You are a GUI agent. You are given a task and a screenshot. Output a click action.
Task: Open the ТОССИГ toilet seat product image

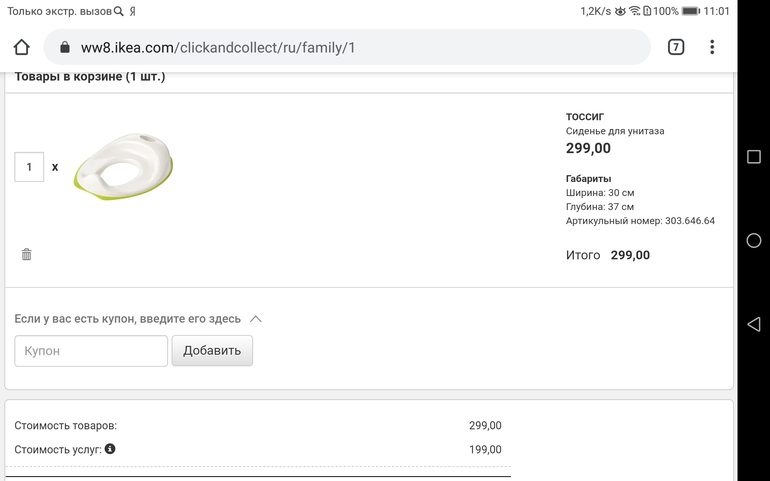(124, 166)
